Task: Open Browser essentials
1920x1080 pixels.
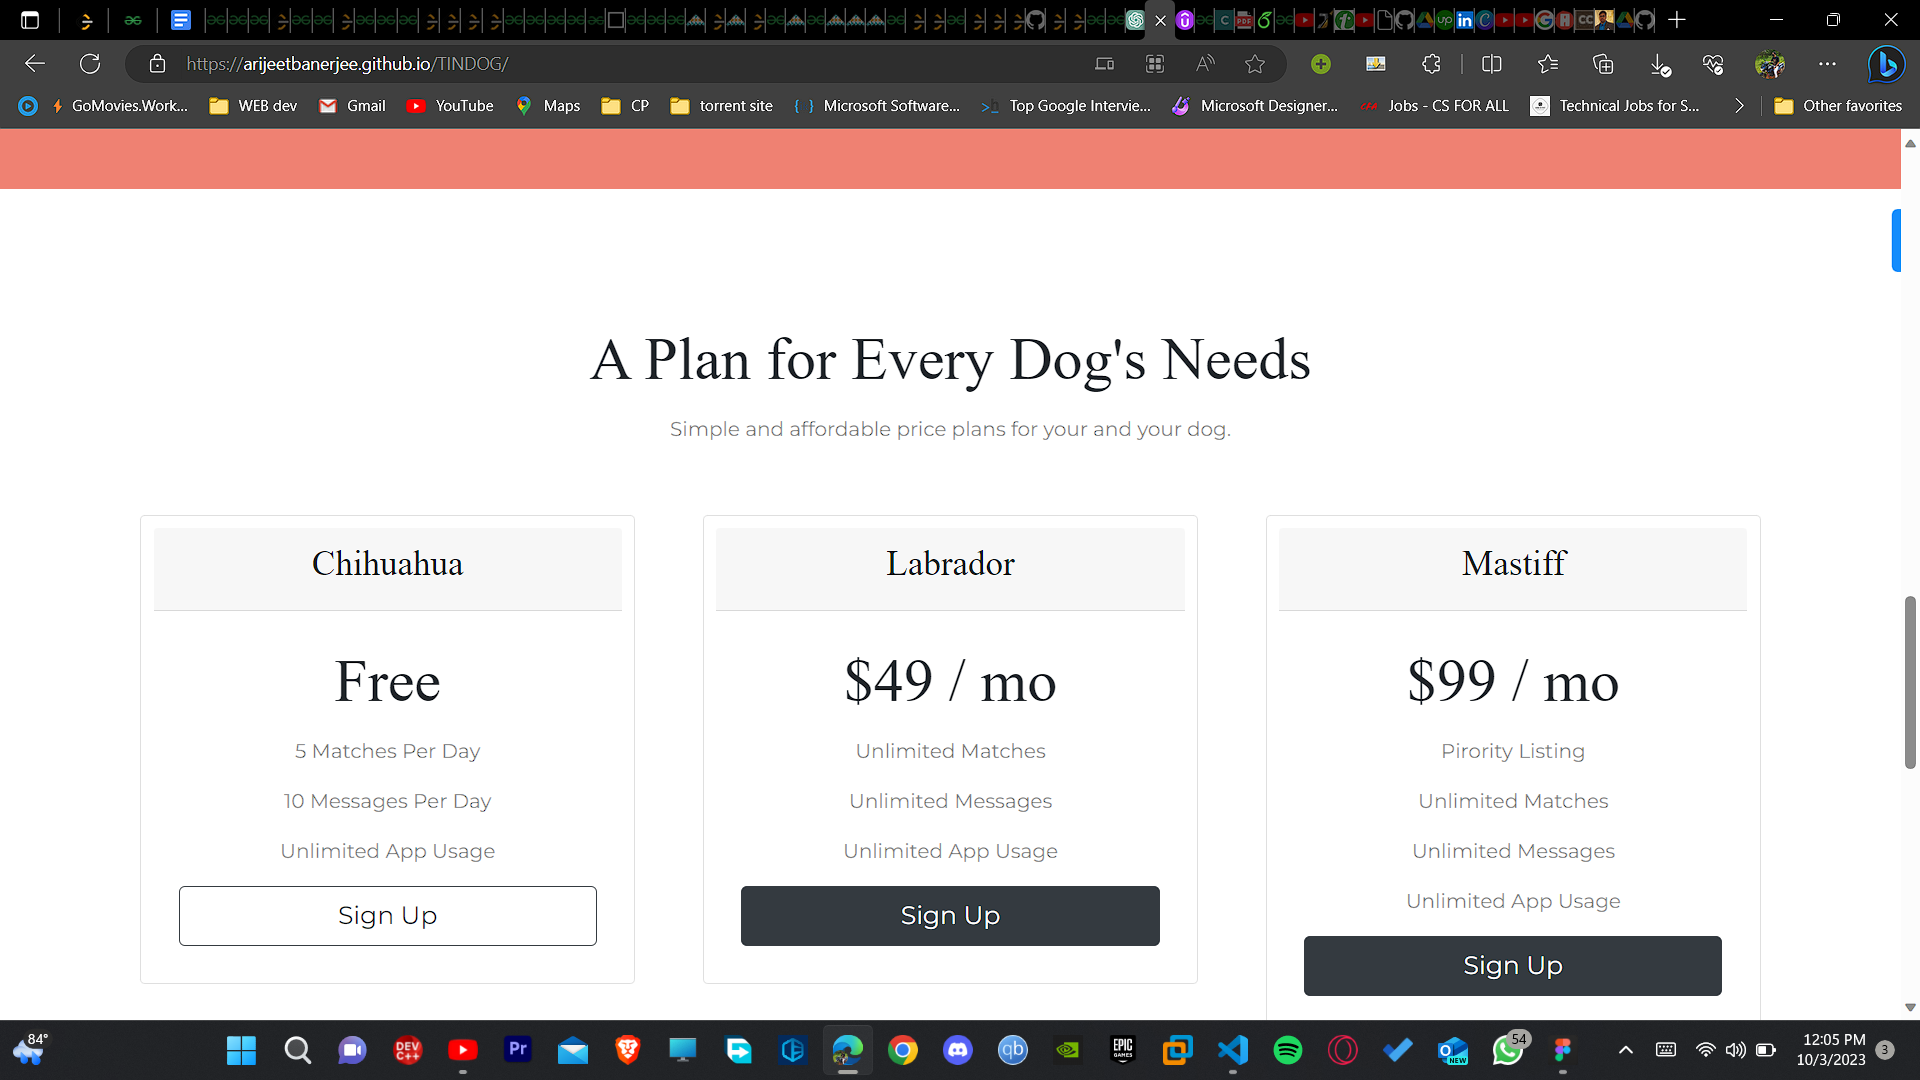Action: 1712,64
